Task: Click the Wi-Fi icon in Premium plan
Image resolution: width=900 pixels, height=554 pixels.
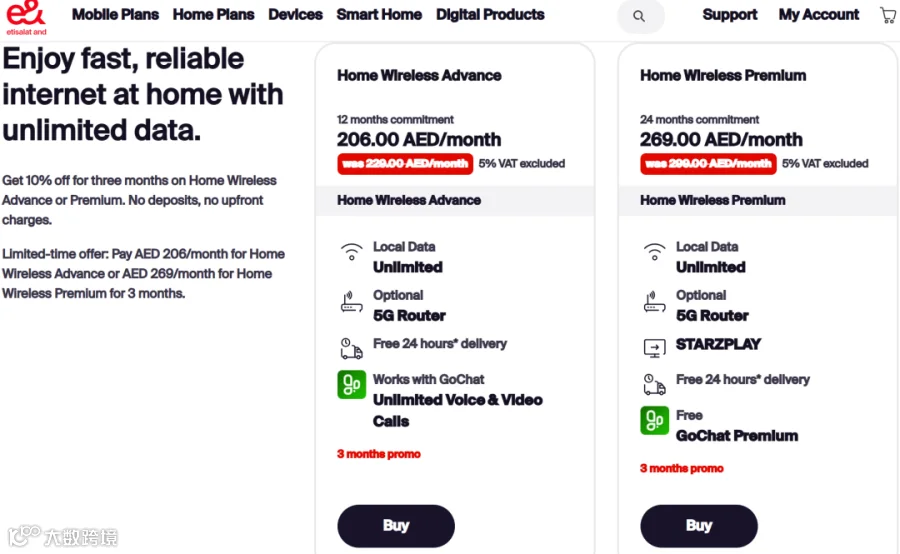Action: point(654,251)
